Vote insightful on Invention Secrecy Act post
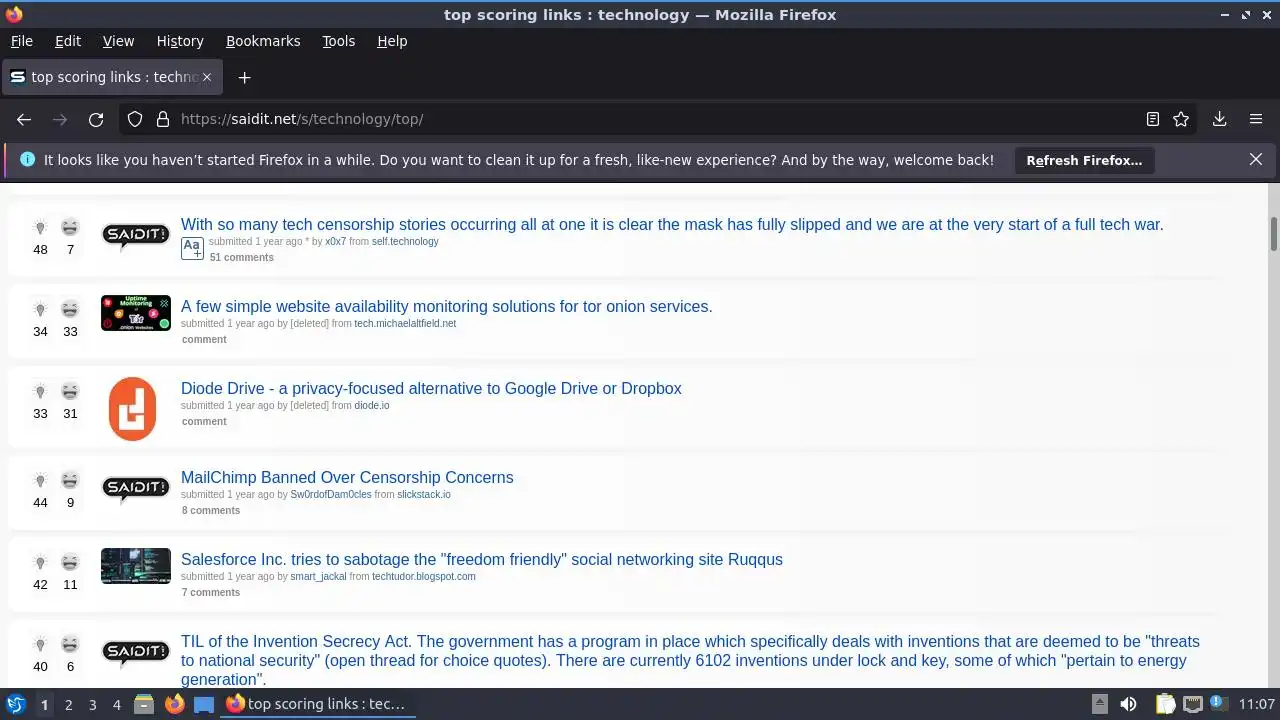This screenshot has height=720, width=1280. [40, 644]
